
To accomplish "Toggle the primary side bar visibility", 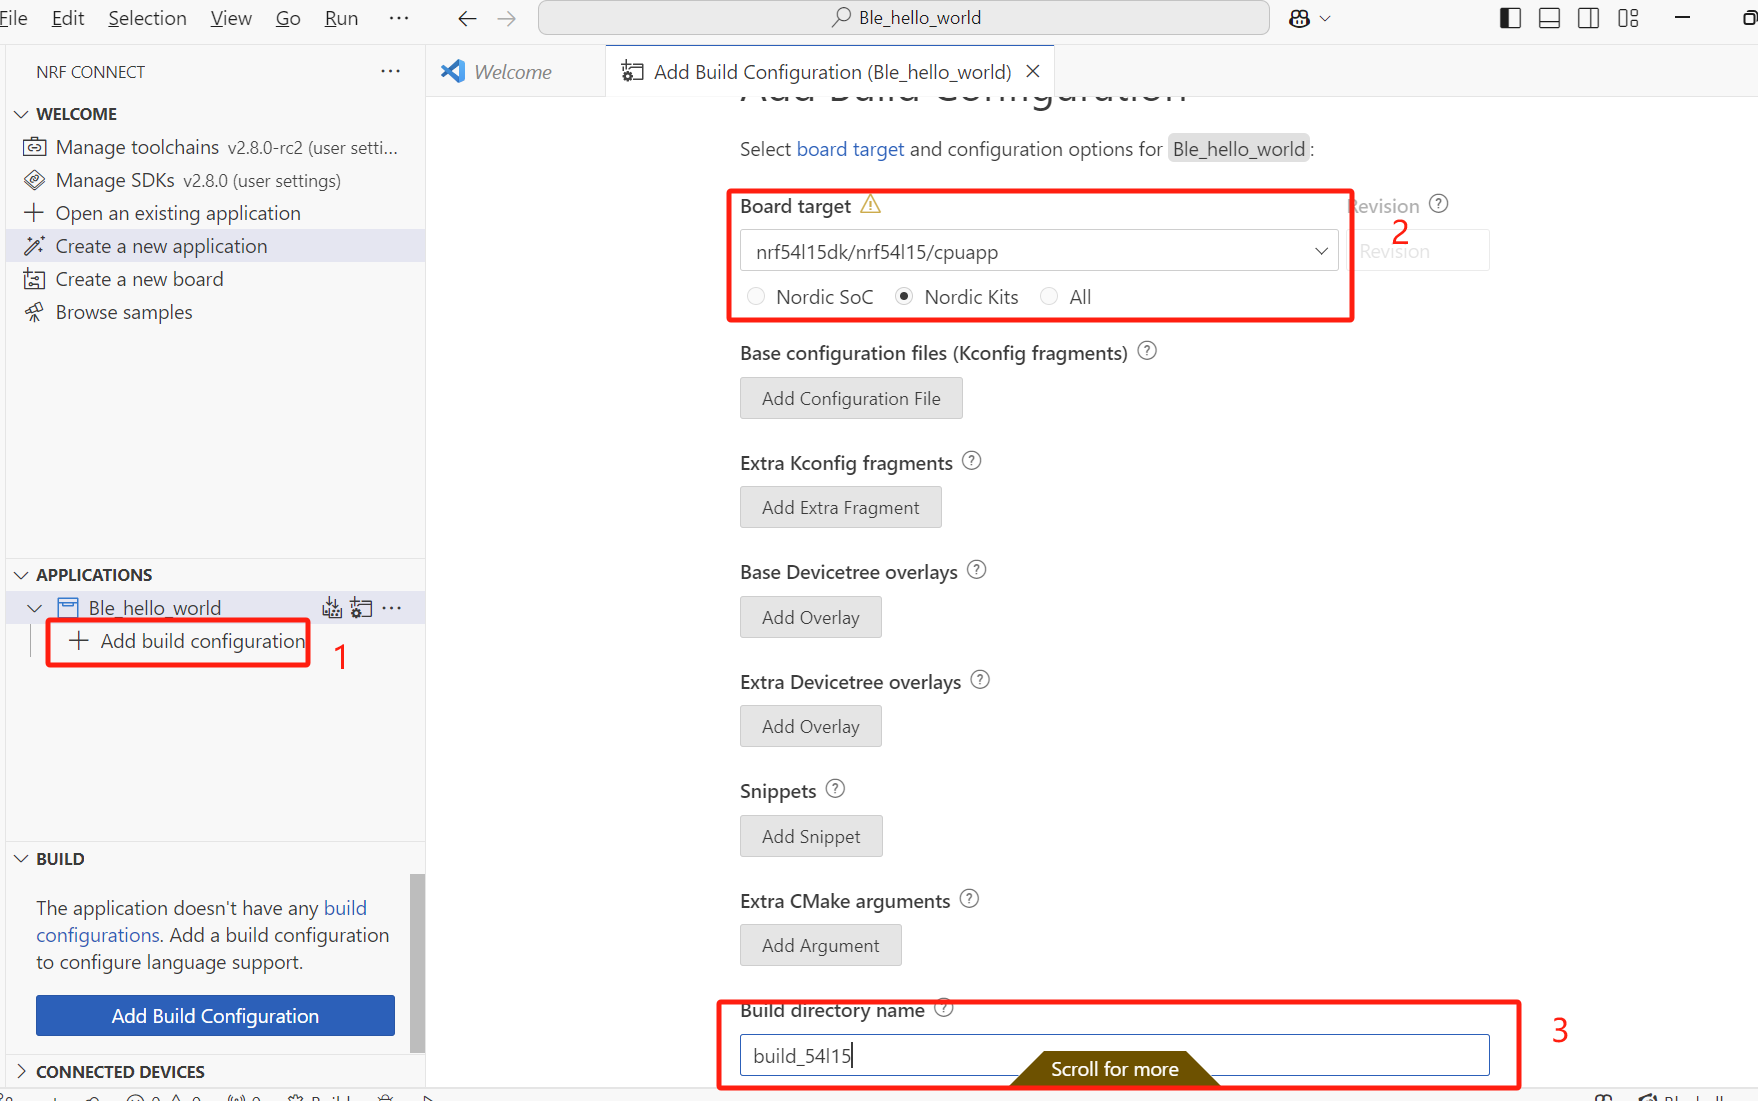I will 1510,18.
